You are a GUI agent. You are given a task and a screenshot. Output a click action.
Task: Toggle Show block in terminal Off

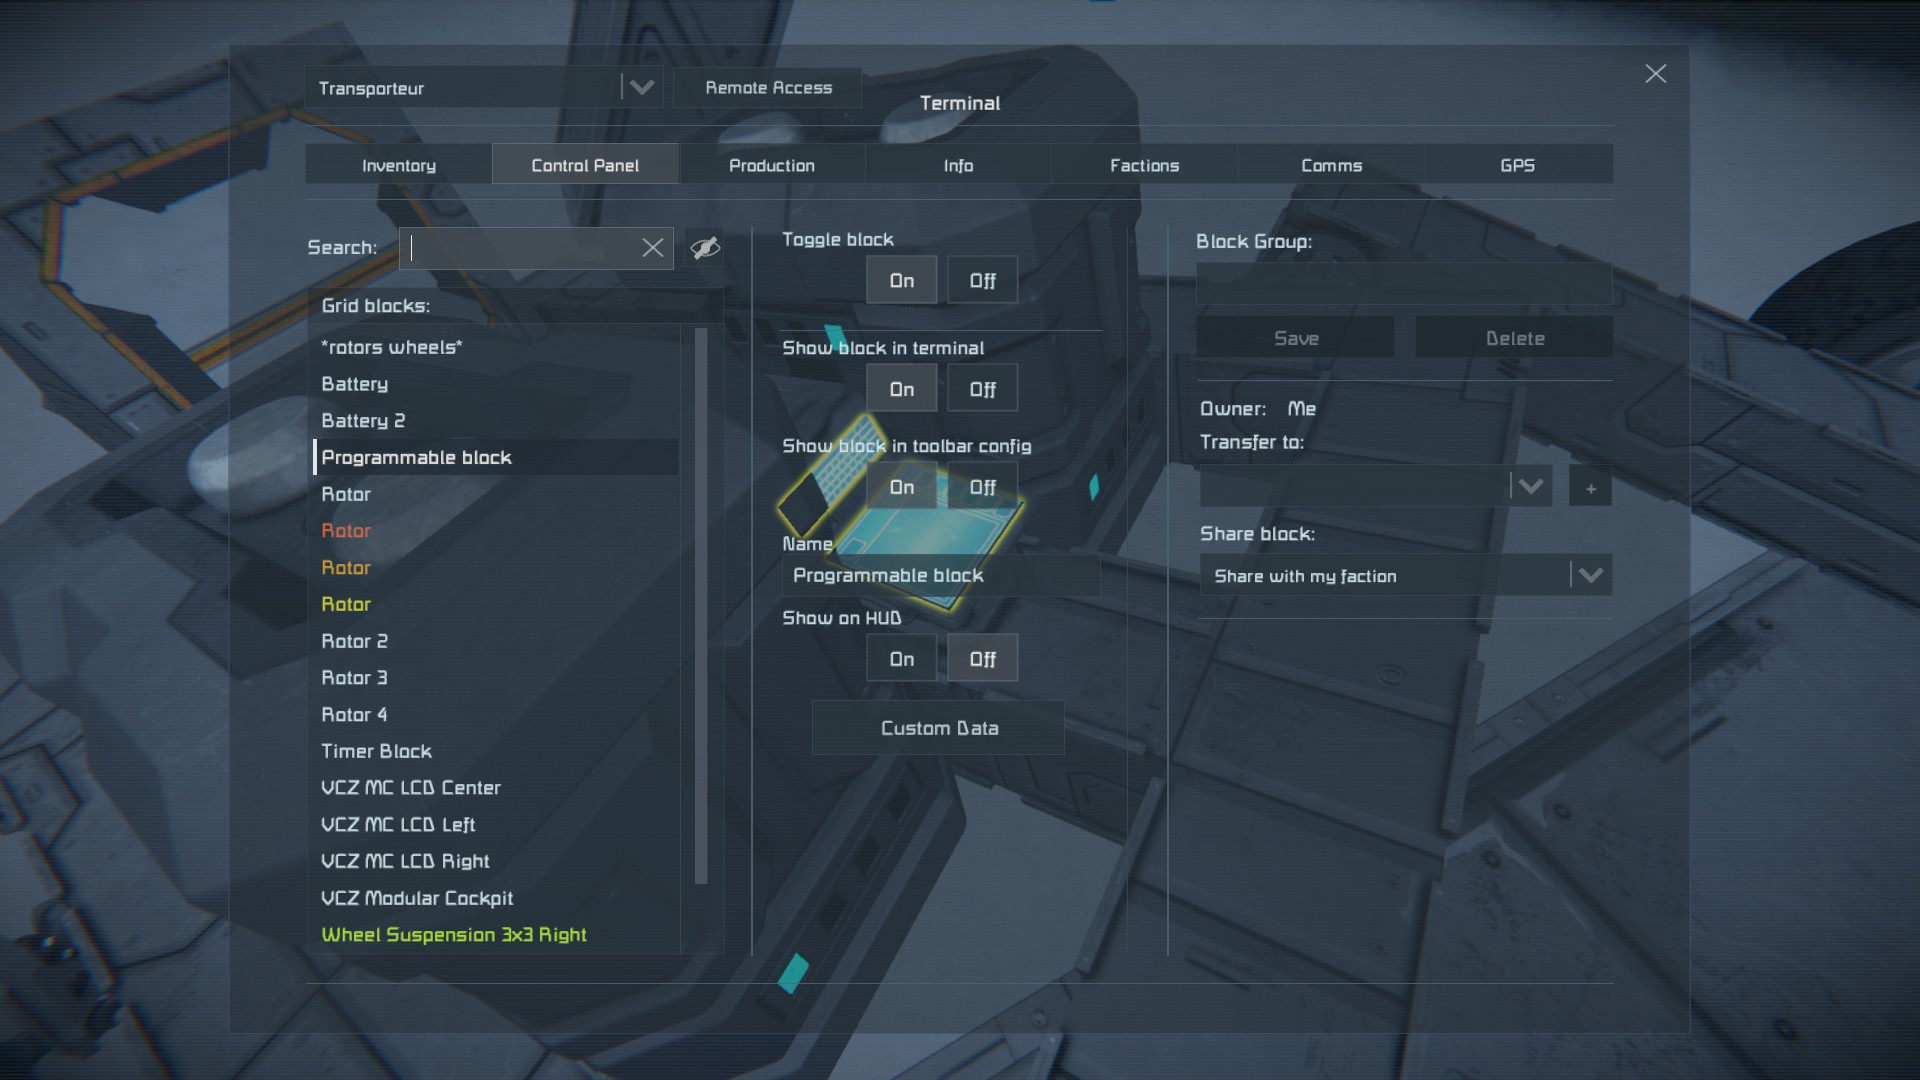pos(981,388)
